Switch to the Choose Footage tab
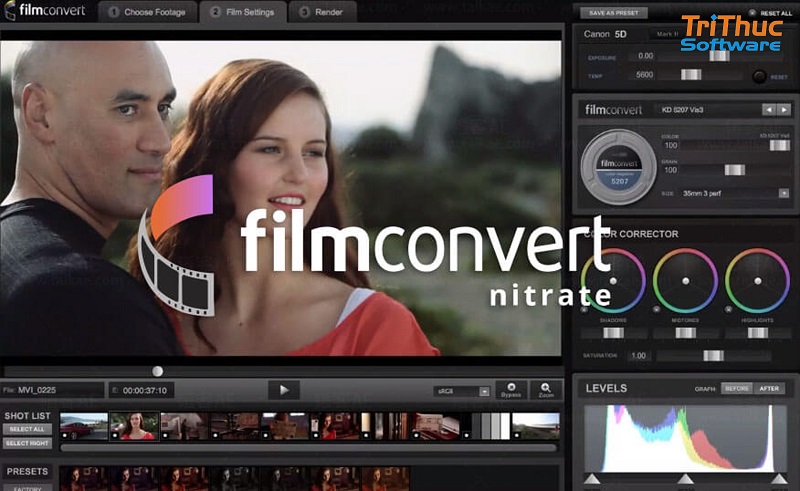 pyautogui.click(x=148, y=12)
